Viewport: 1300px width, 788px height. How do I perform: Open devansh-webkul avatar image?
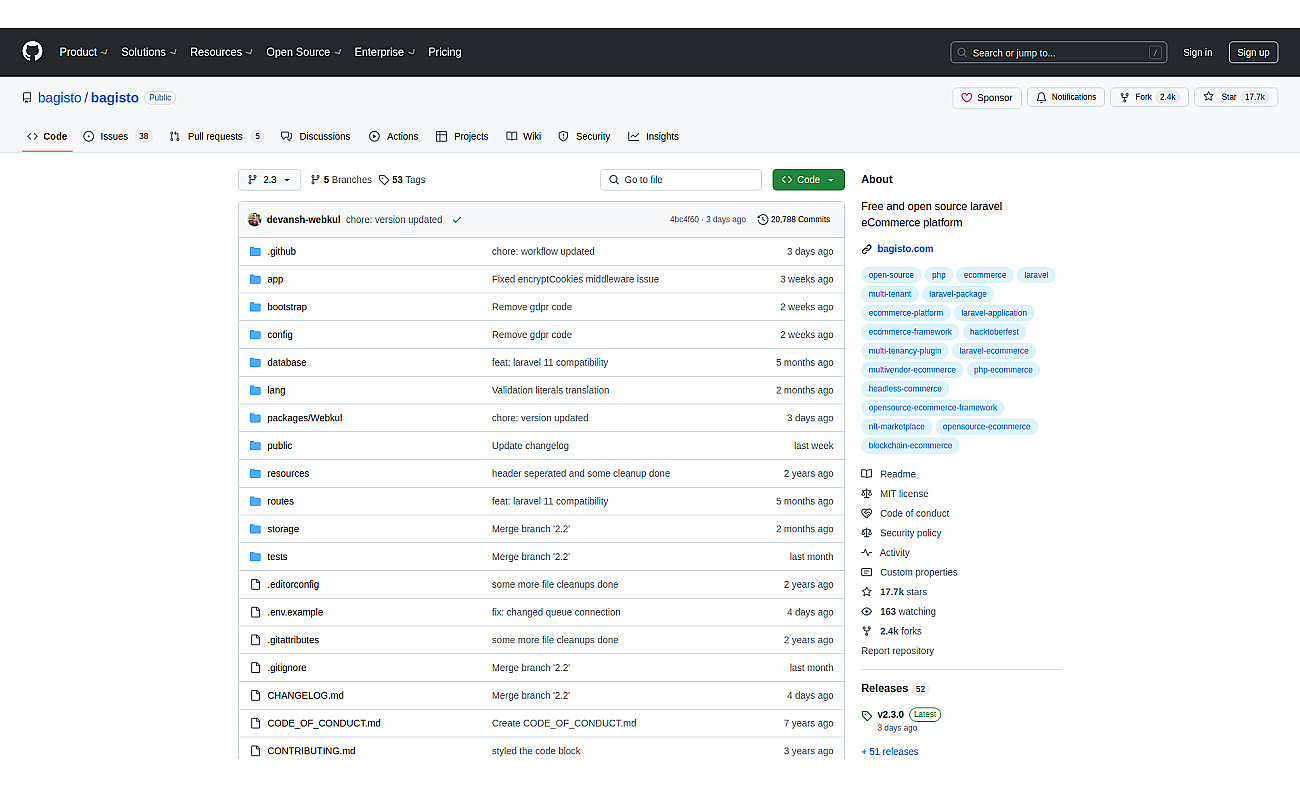255,219
